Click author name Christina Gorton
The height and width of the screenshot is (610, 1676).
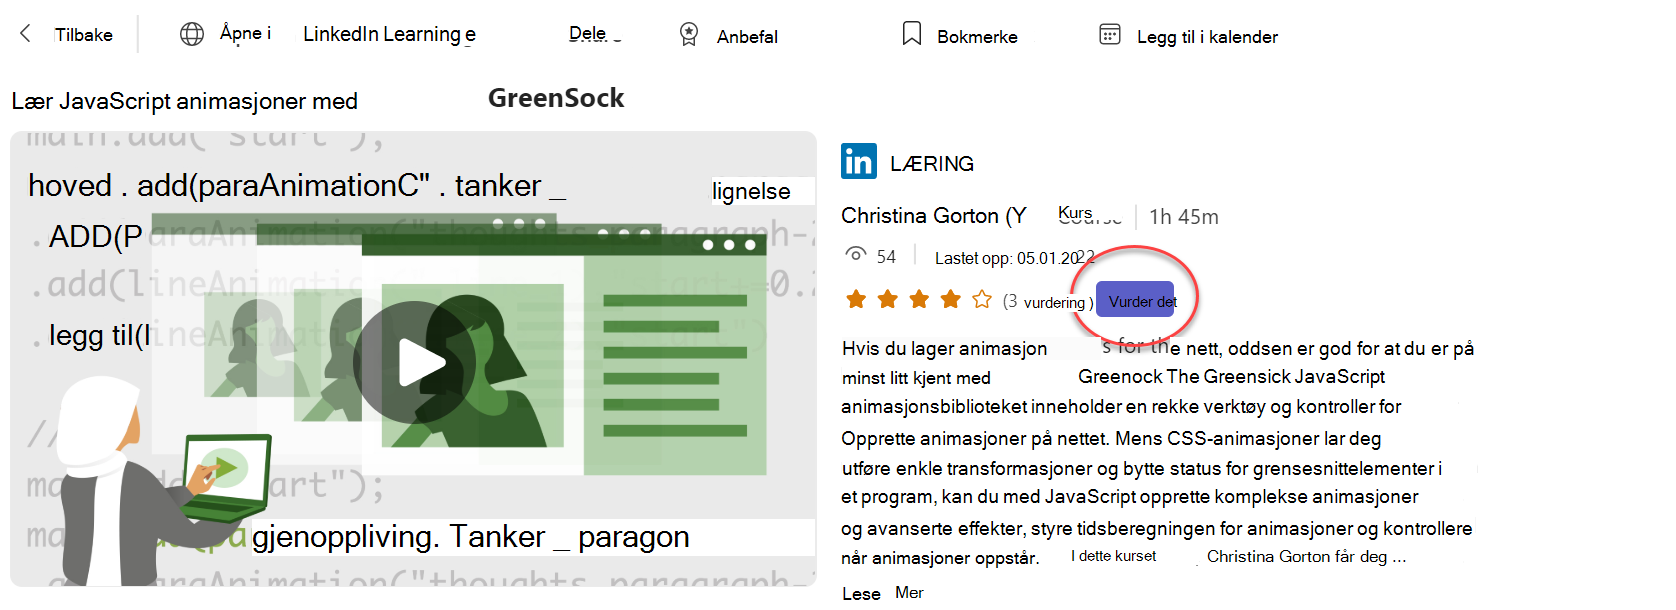(x=933, y=216)
